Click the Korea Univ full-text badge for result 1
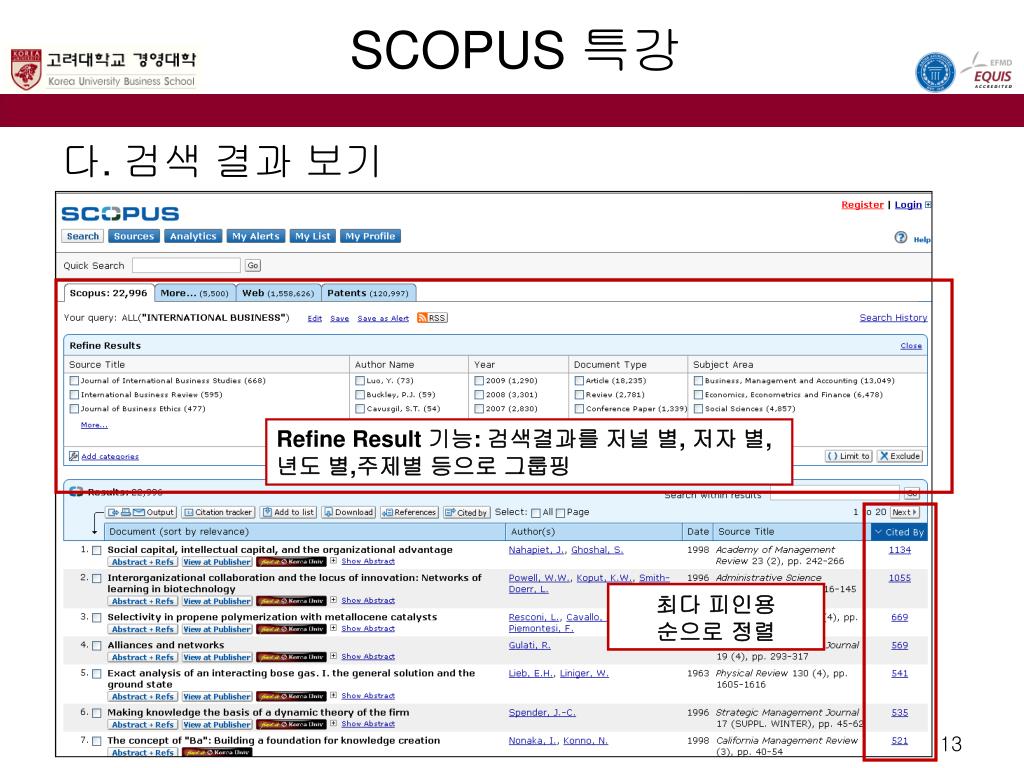Image resolution: width=1024 pixels, height=768 pixels. pyautogui.click(x=291, y=562)
